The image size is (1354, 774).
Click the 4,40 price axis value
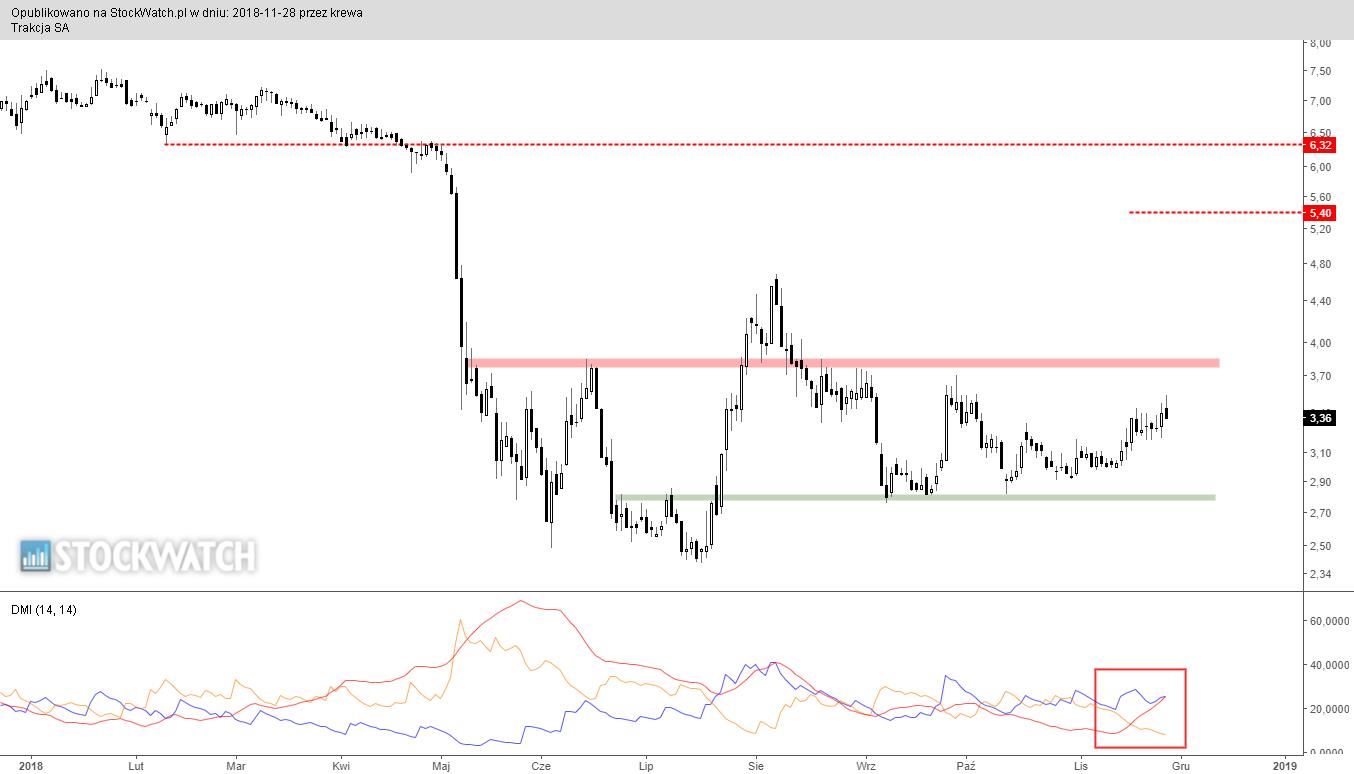pos(1320,301)
